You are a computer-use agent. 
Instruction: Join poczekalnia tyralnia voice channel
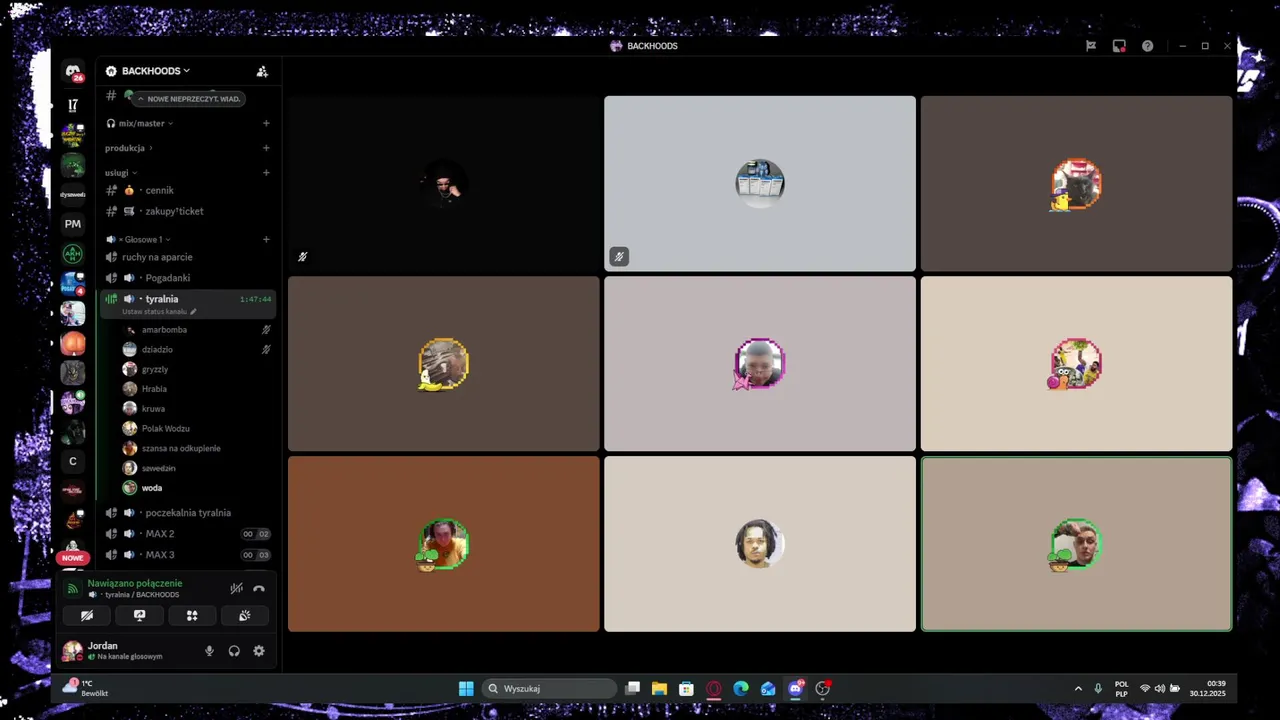click(x=187, y=513)
